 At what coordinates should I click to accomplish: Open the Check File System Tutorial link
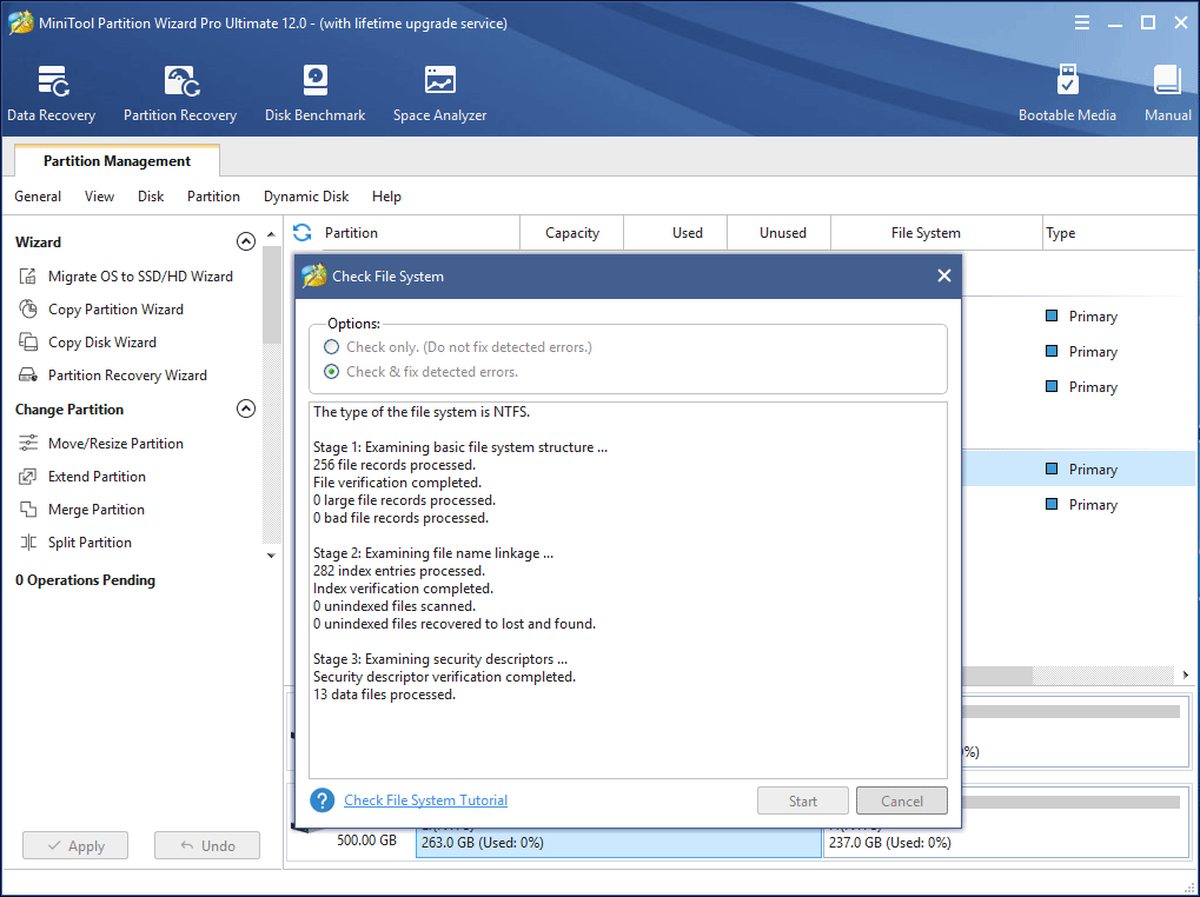coord(426,800)
